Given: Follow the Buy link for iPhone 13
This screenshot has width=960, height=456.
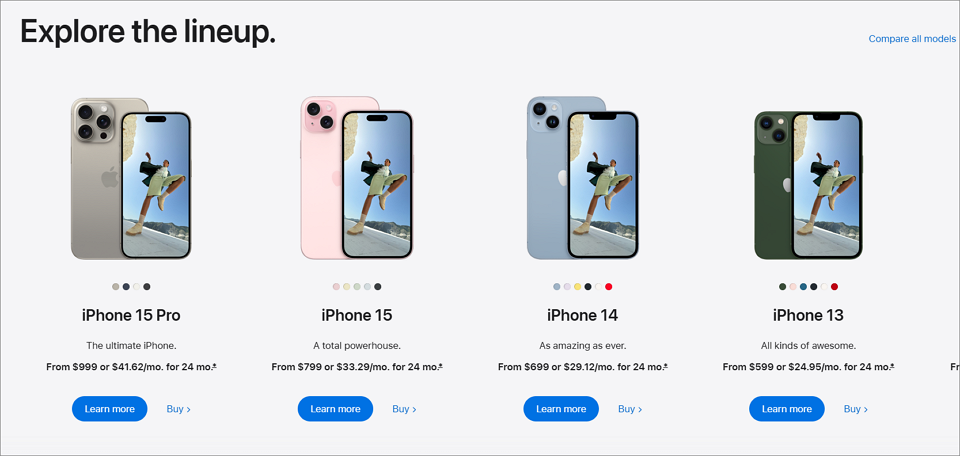Looking at the screenshot, I should (855, 409).
